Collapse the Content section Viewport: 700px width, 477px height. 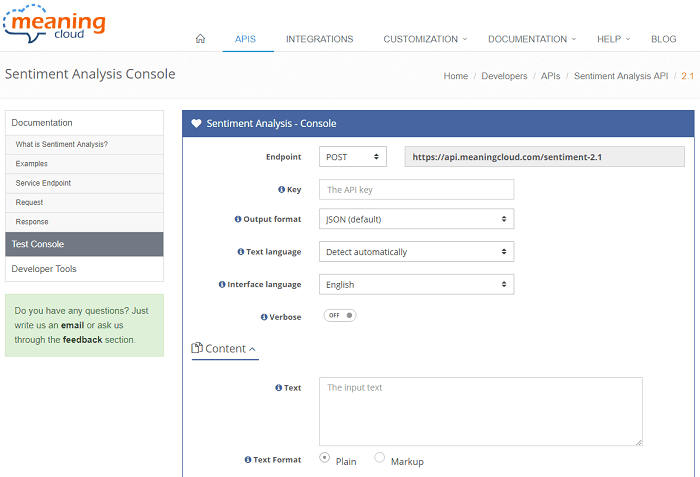pos(225,348)
